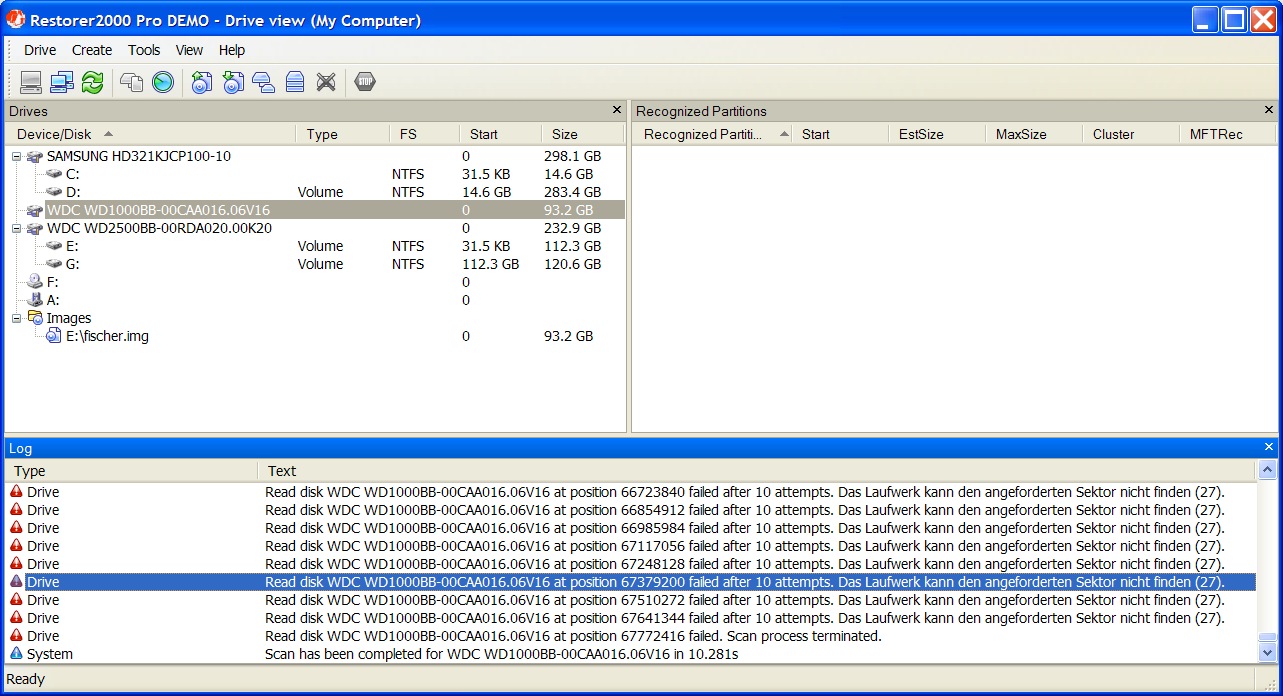The height and width of the screenshot is (696, 1283).
Task: Select the E:\fischer.img image entry
Action: click(x=107, y=336)
